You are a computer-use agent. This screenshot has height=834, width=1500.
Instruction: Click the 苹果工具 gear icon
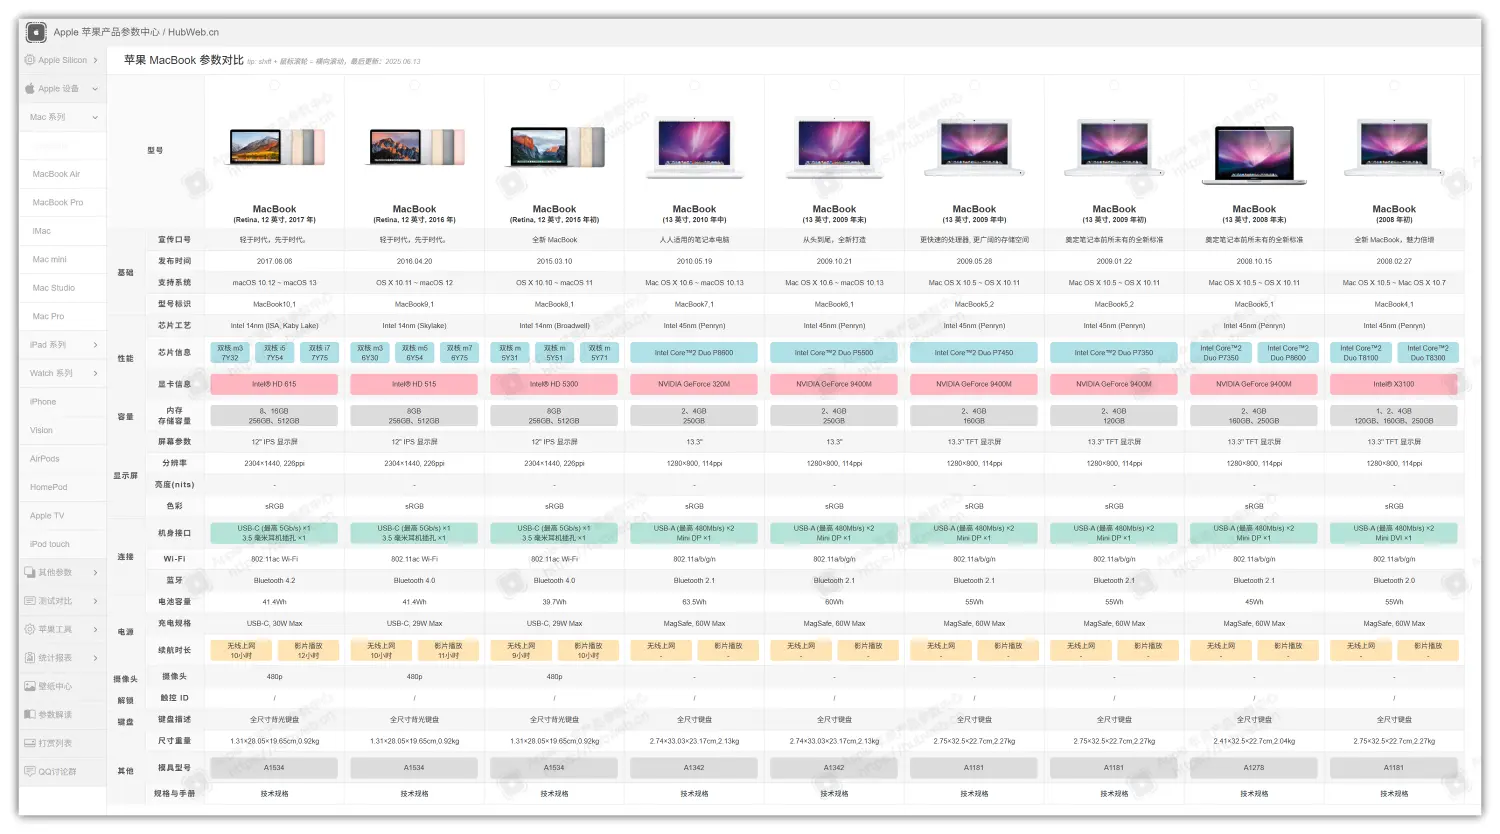coord(30,630)
